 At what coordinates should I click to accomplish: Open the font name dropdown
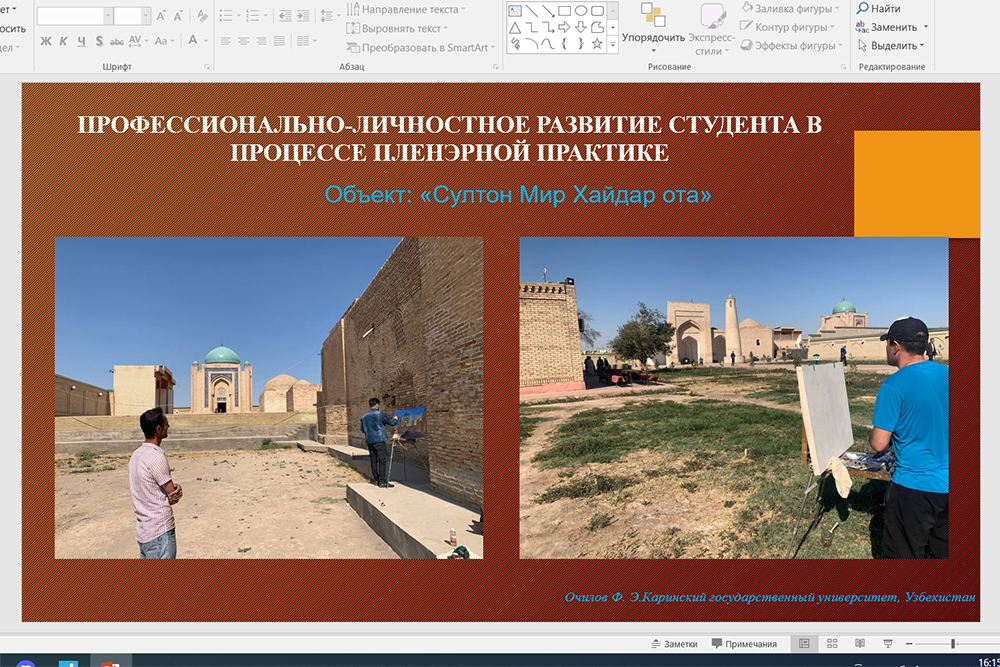click(x=109, y=16)
